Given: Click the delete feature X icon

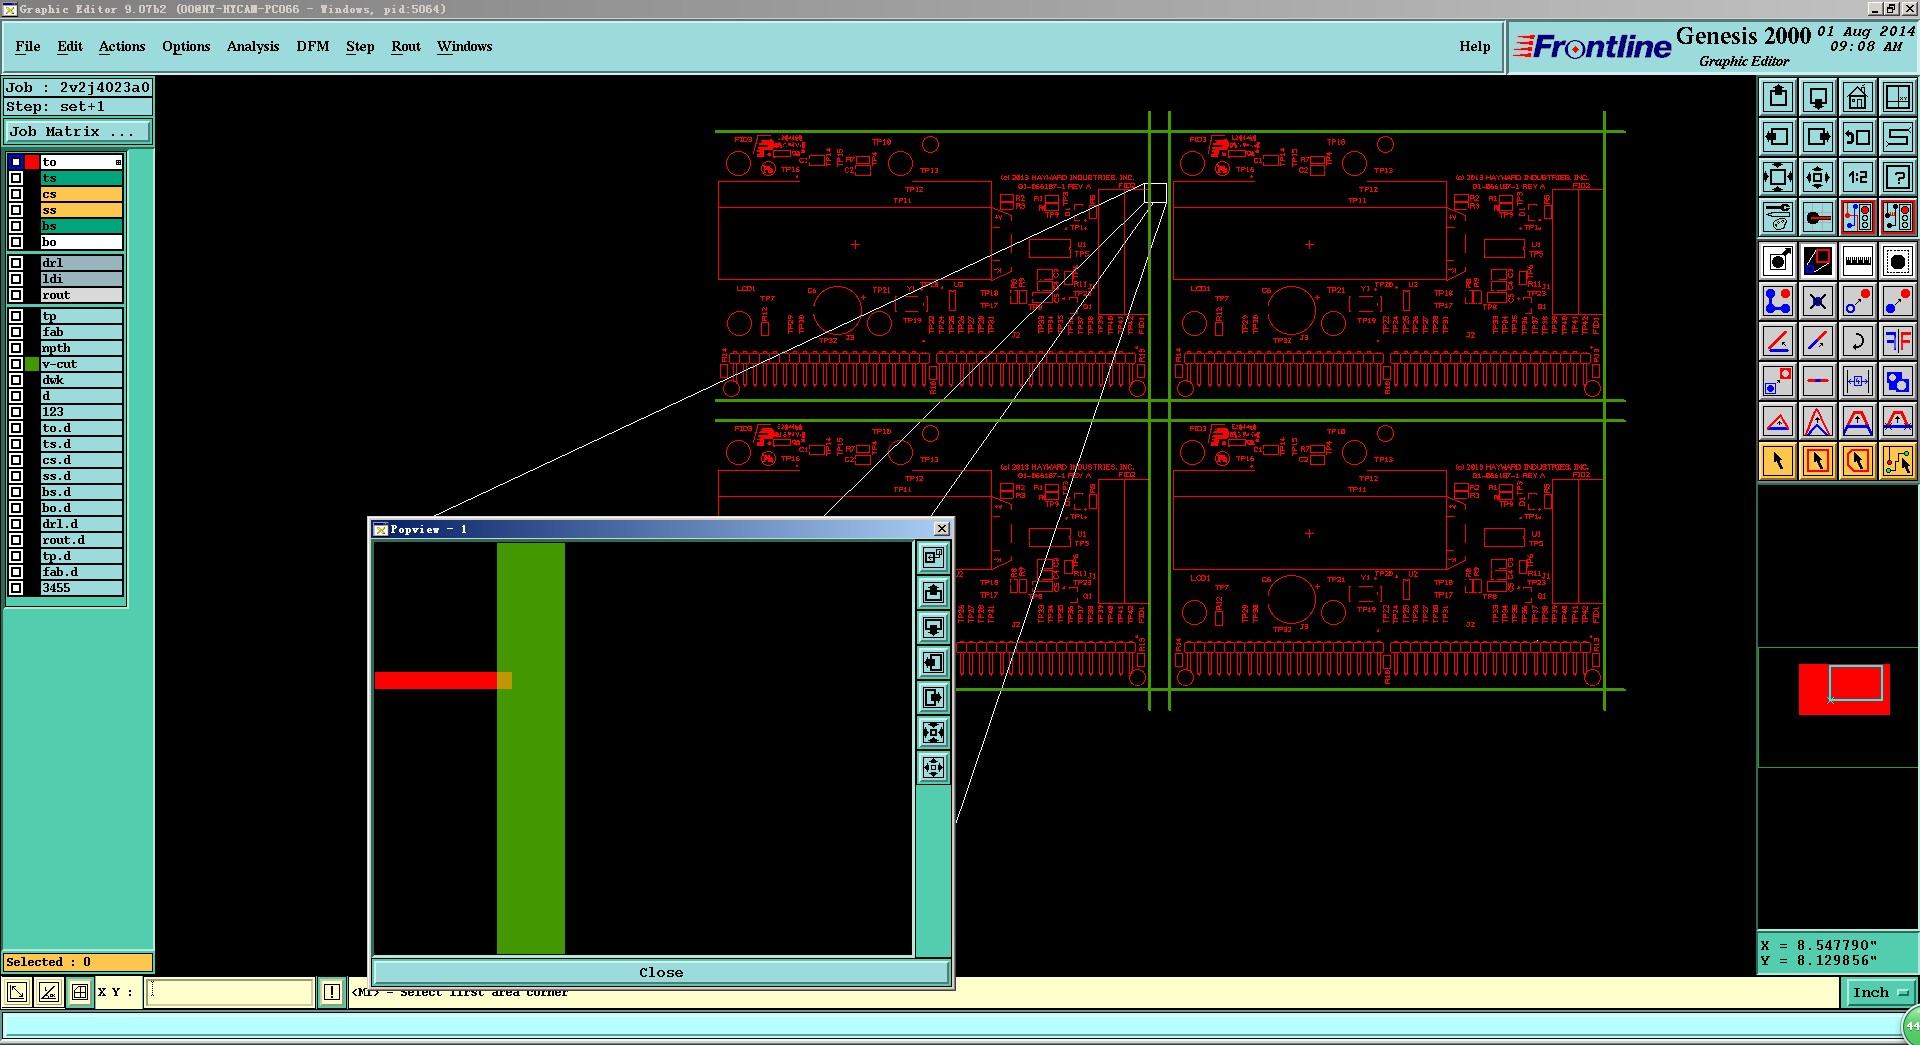Looking at the screenshot, I should [1818, 301].
